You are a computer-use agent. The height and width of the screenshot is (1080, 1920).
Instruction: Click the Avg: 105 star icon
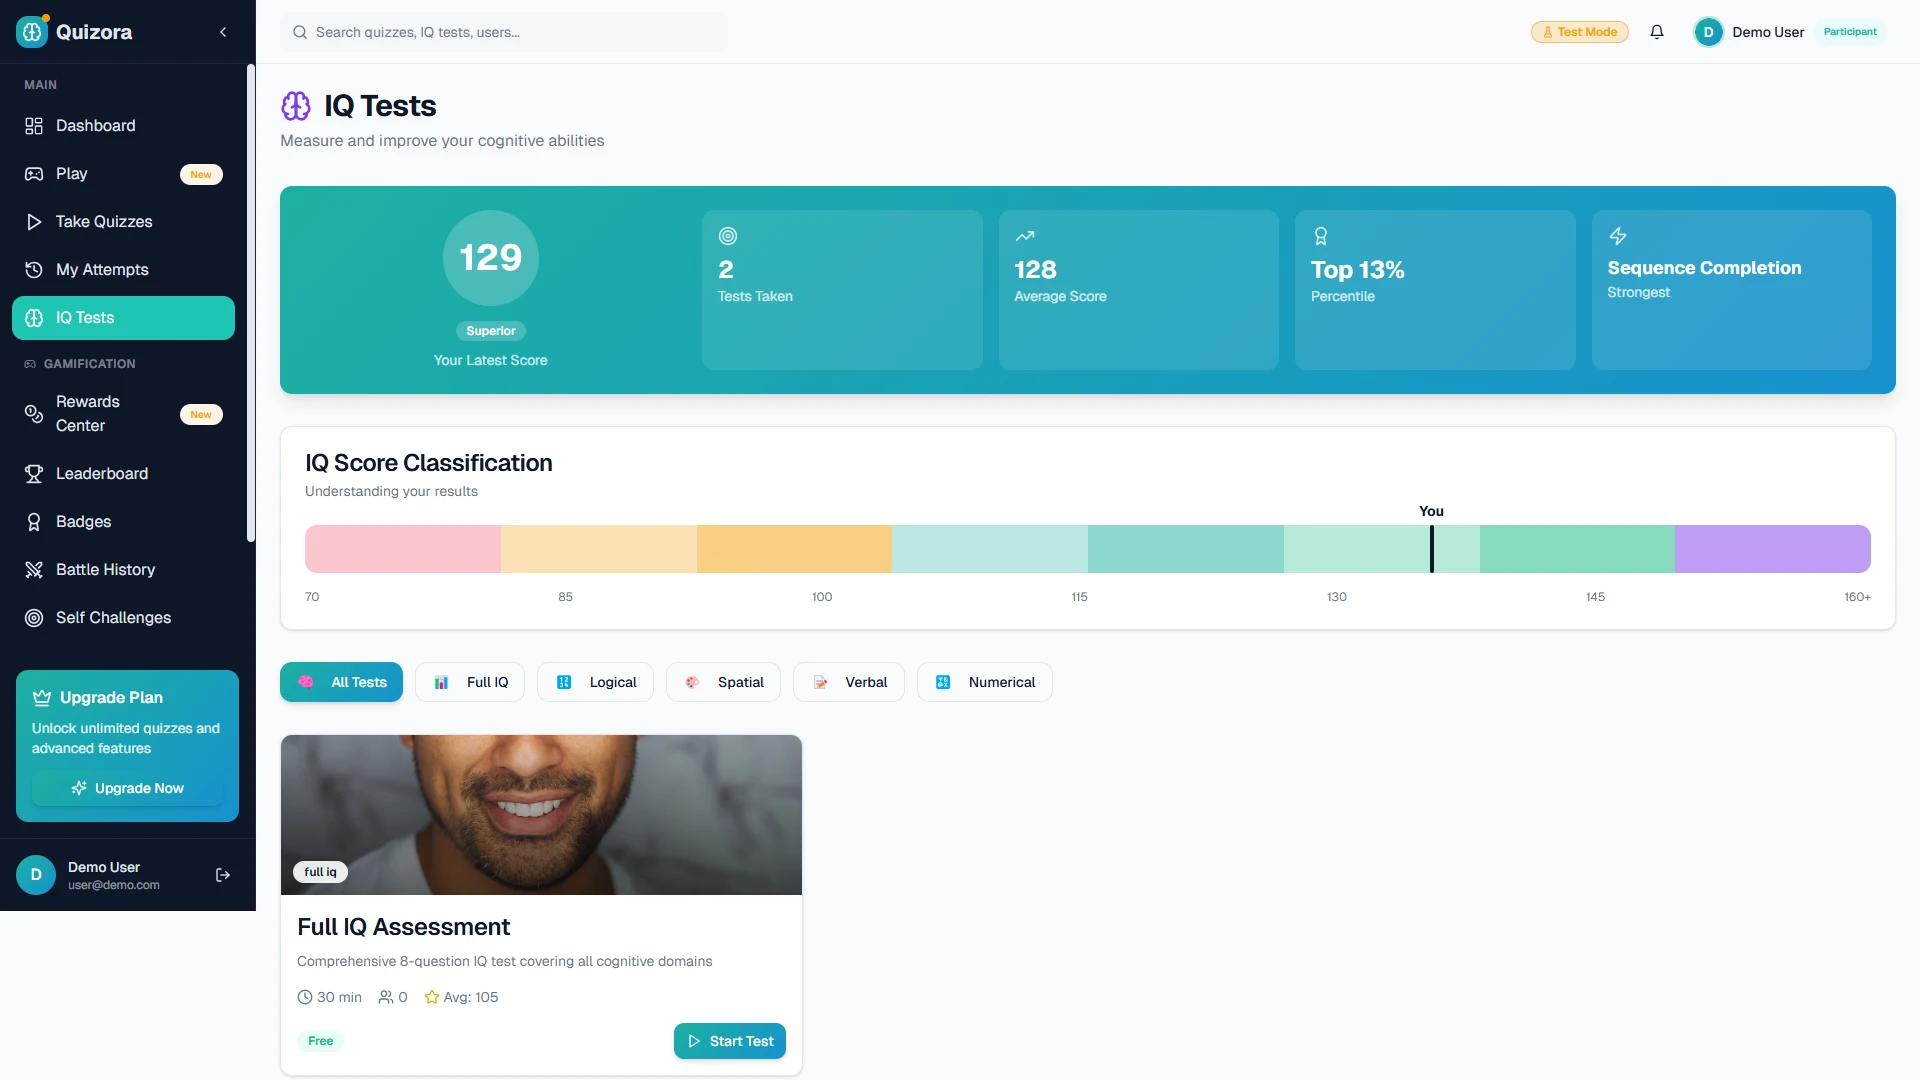point(432,997)
